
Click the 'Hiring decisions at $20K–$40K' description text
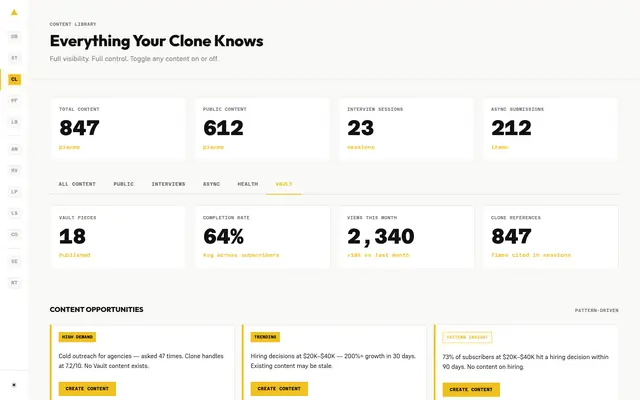click(x=333, y=361)
